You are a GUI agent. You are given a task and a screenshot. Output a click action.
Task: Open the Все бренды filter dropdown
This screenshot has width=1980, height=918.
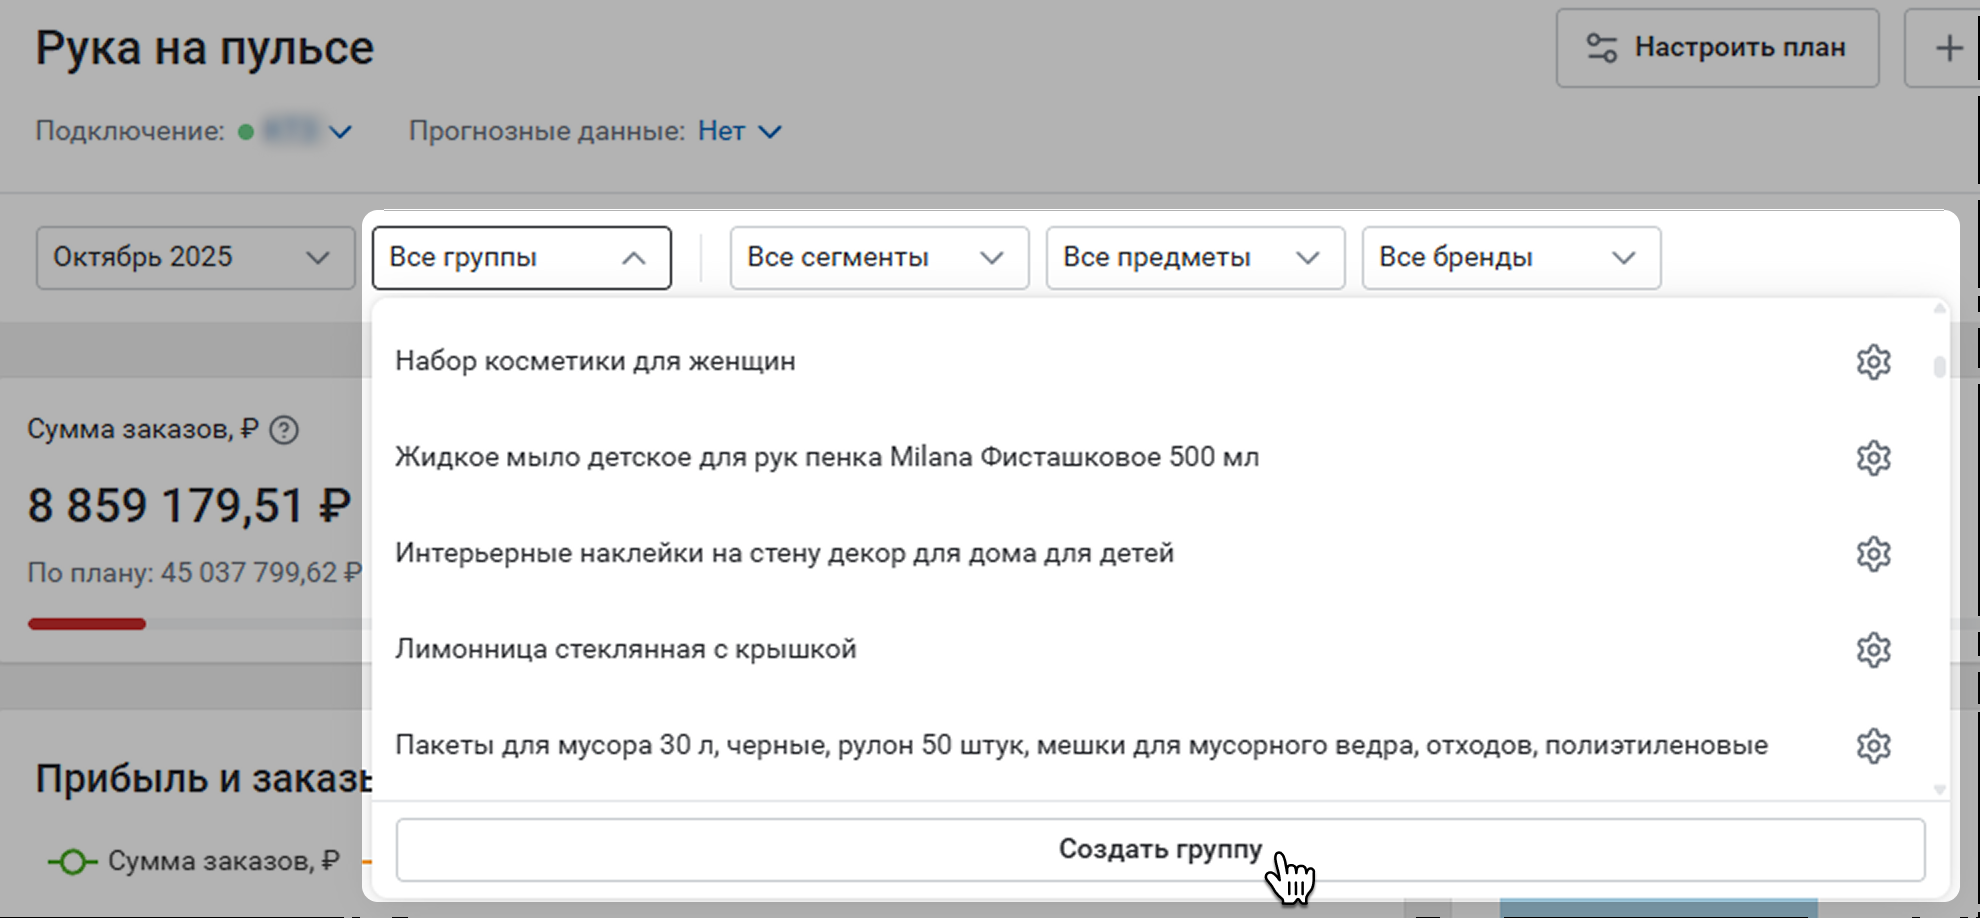click(x=1510, y=258)
